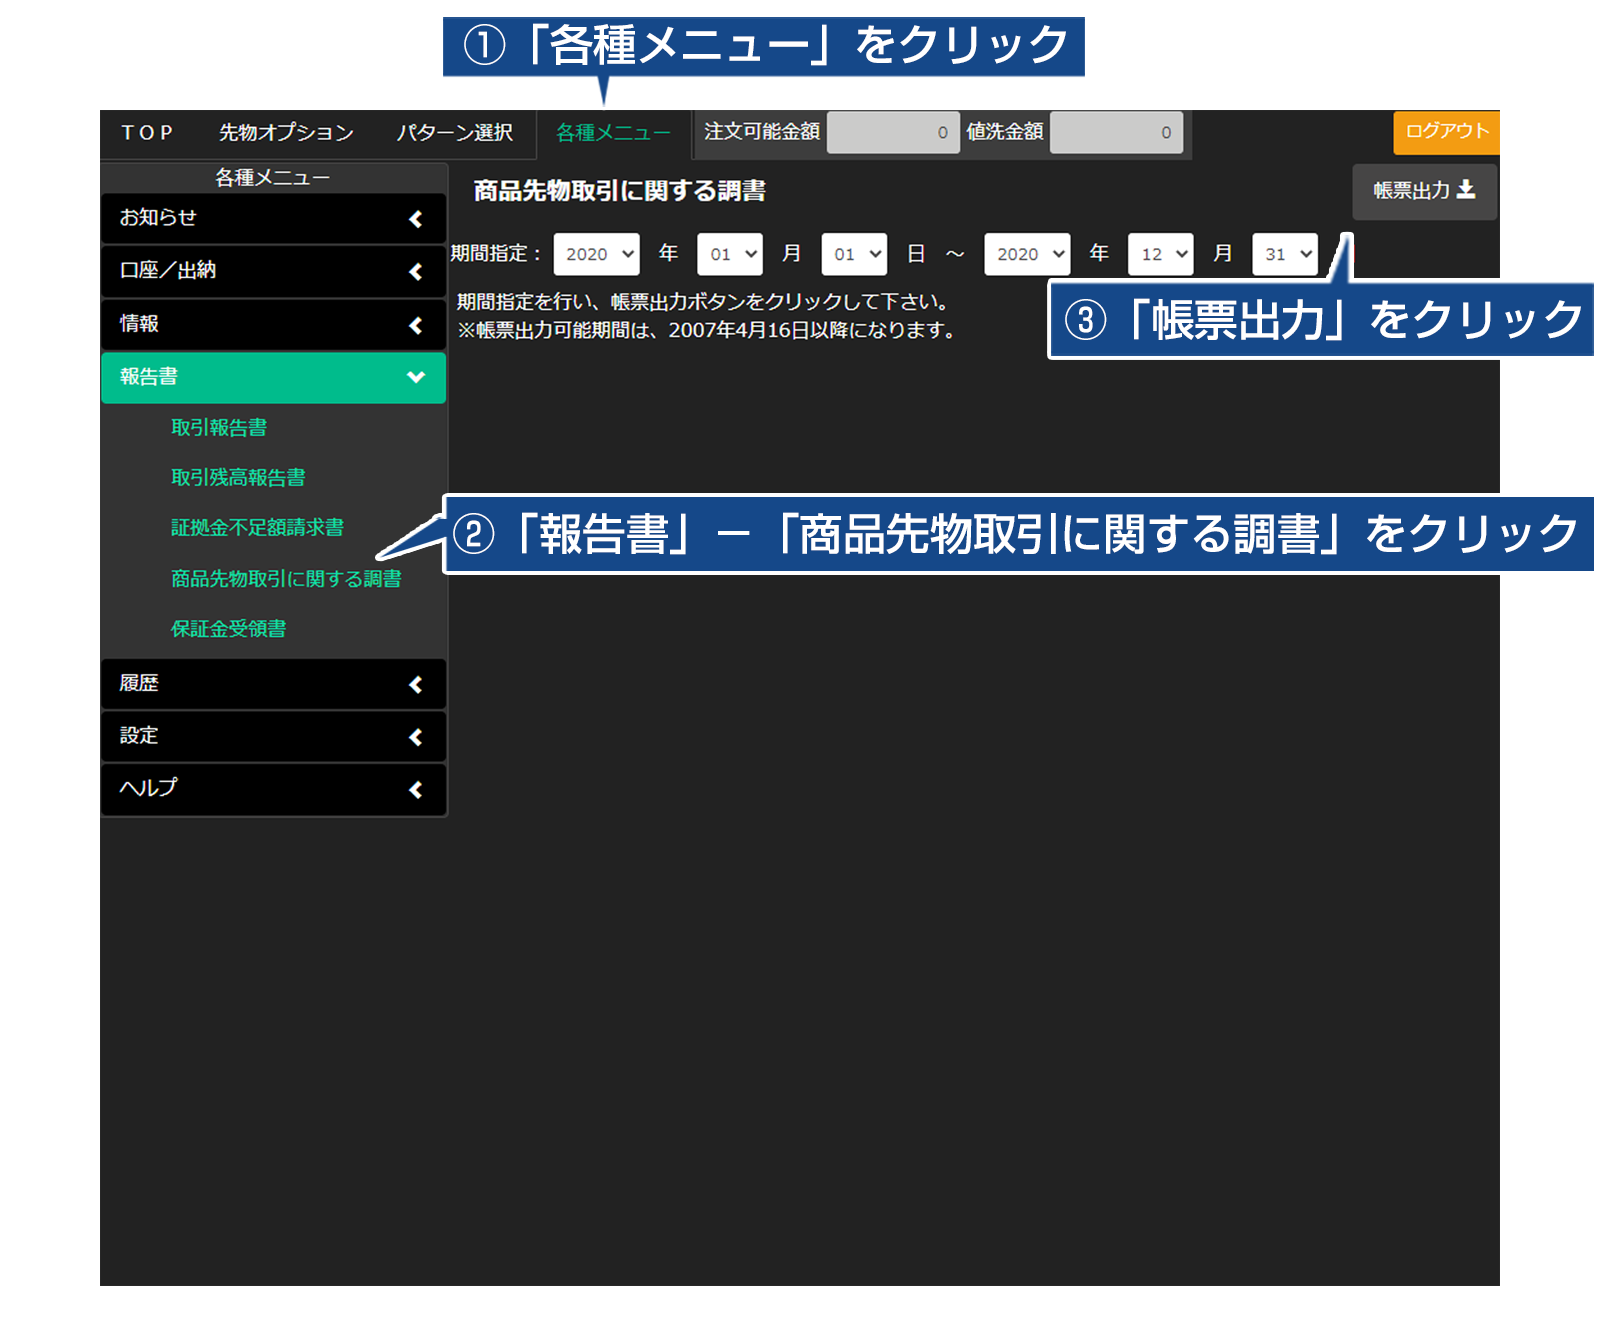The height and width of the screenshot is (1344, 1600).
Task: Expand the 情報 sidebar section
Action: [273, 324]
